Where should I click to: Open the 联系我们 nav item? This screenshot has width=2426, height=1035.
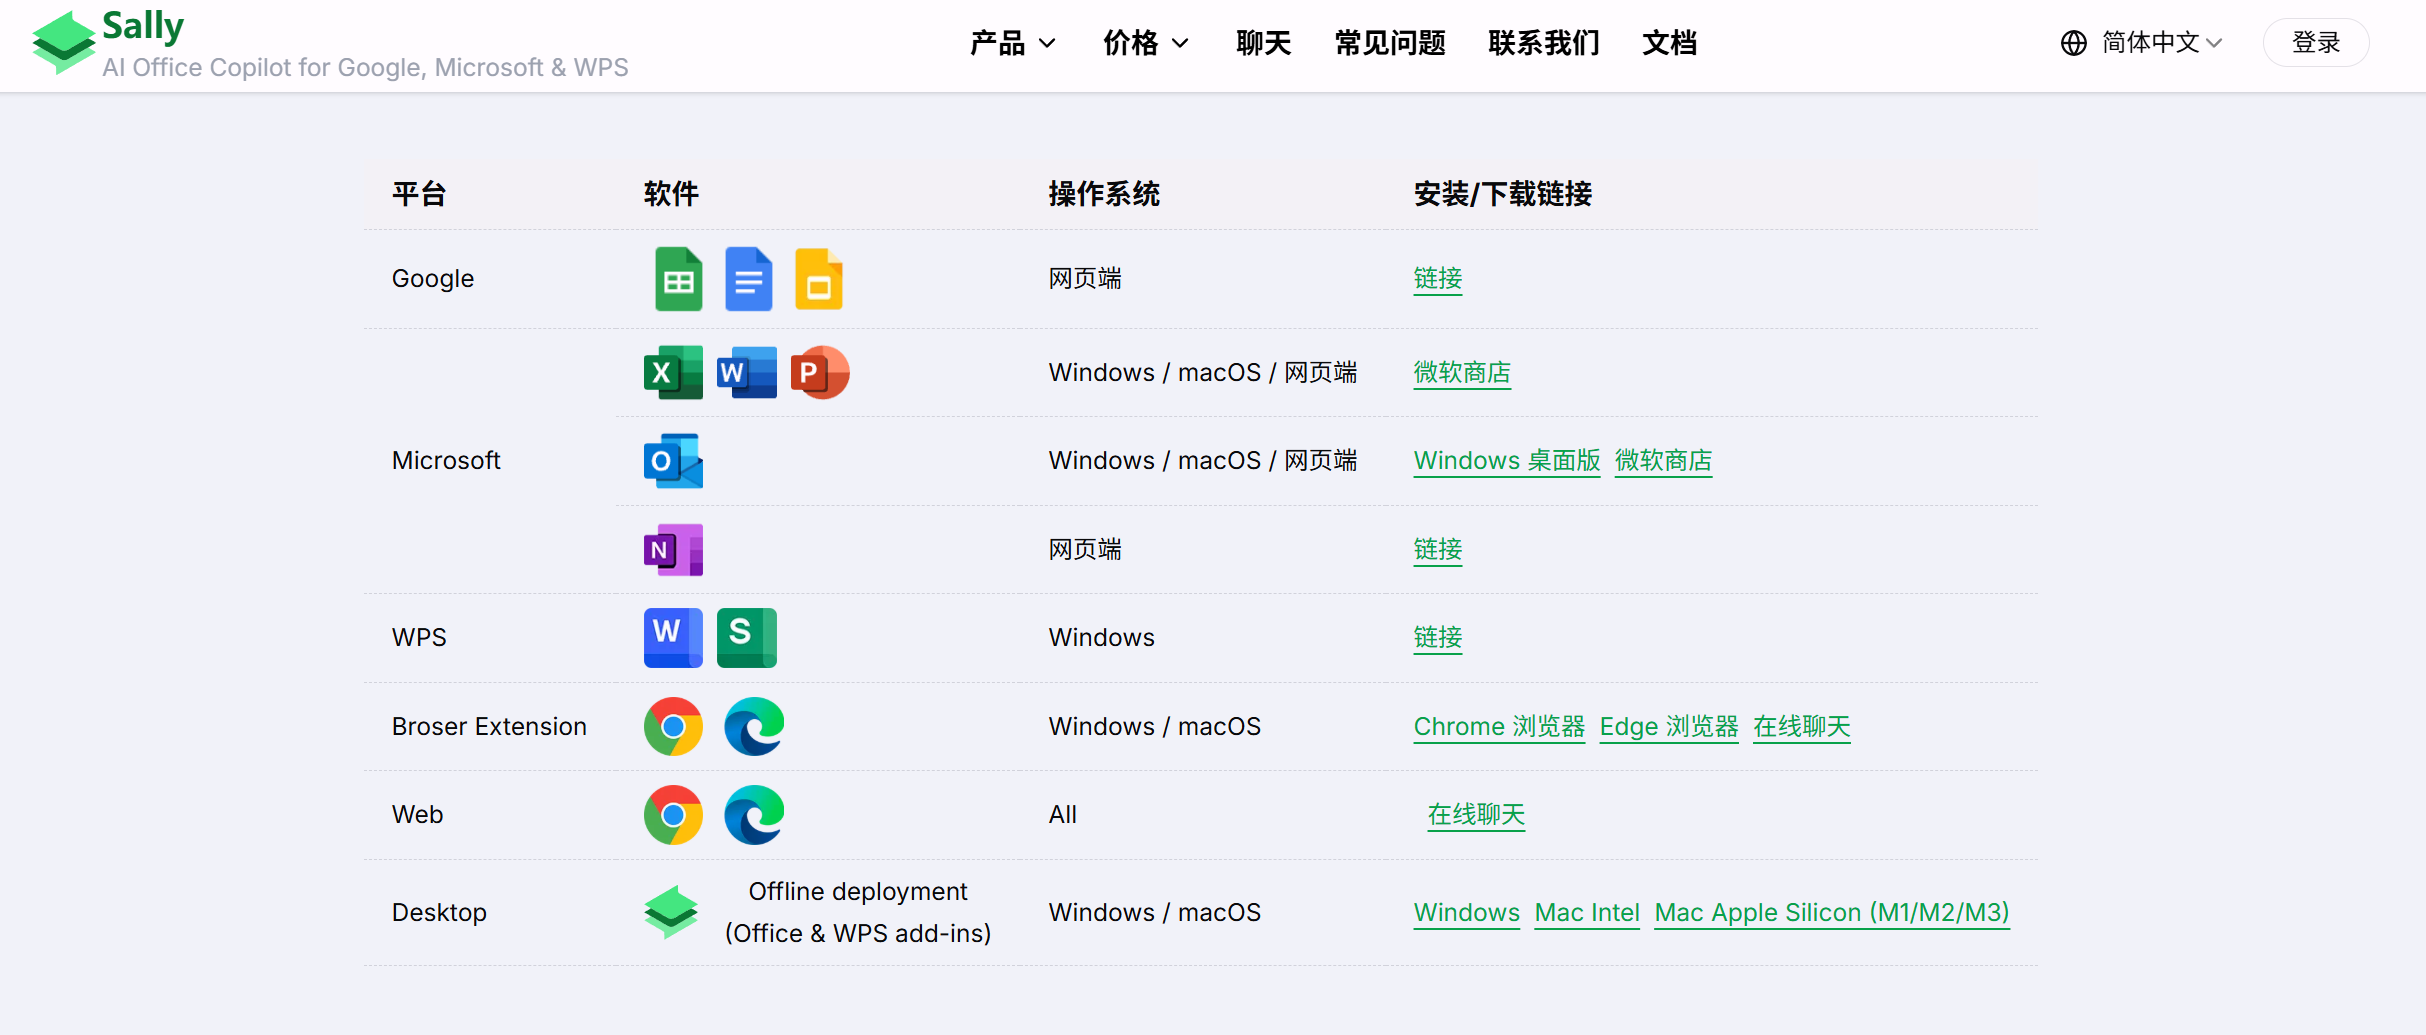[1543, 43]
